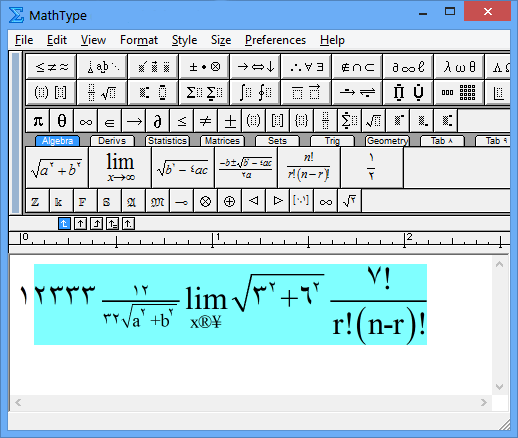518x438 pixels.
Task: Open the fence templates palette
Action: pyautogui.click(x=51, y=92)
